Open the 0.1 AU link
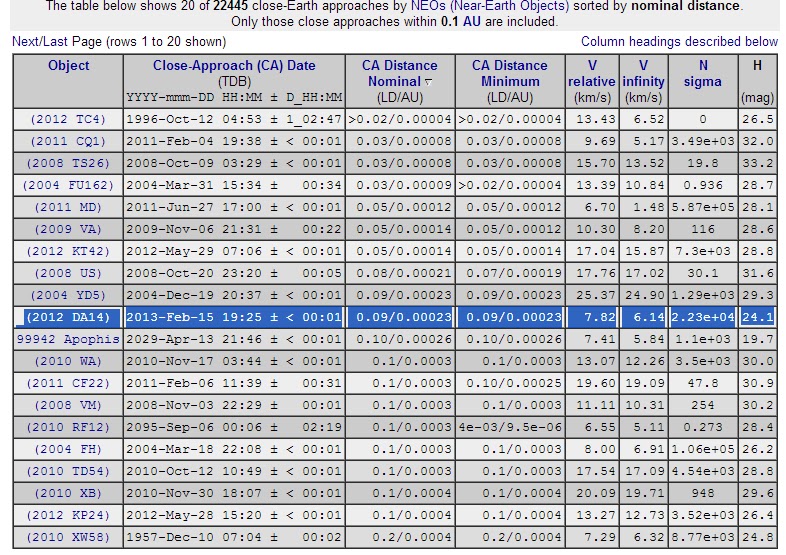Screen dimensions: 786x555 461,22
